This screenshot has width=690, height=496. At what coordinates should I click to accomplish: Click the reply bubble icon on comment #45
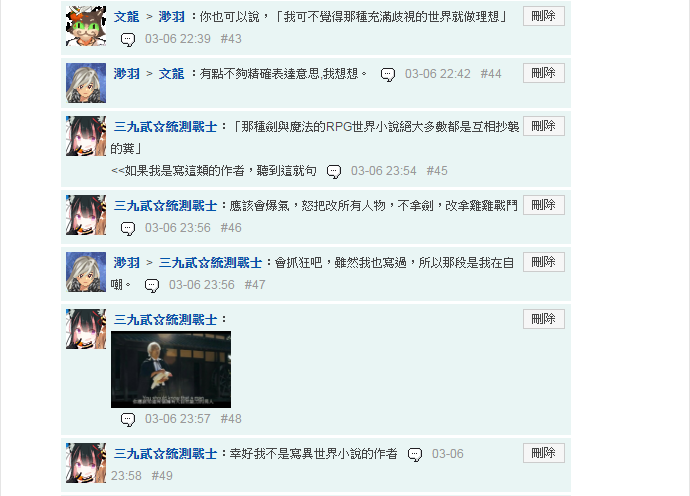click(334, 171)
